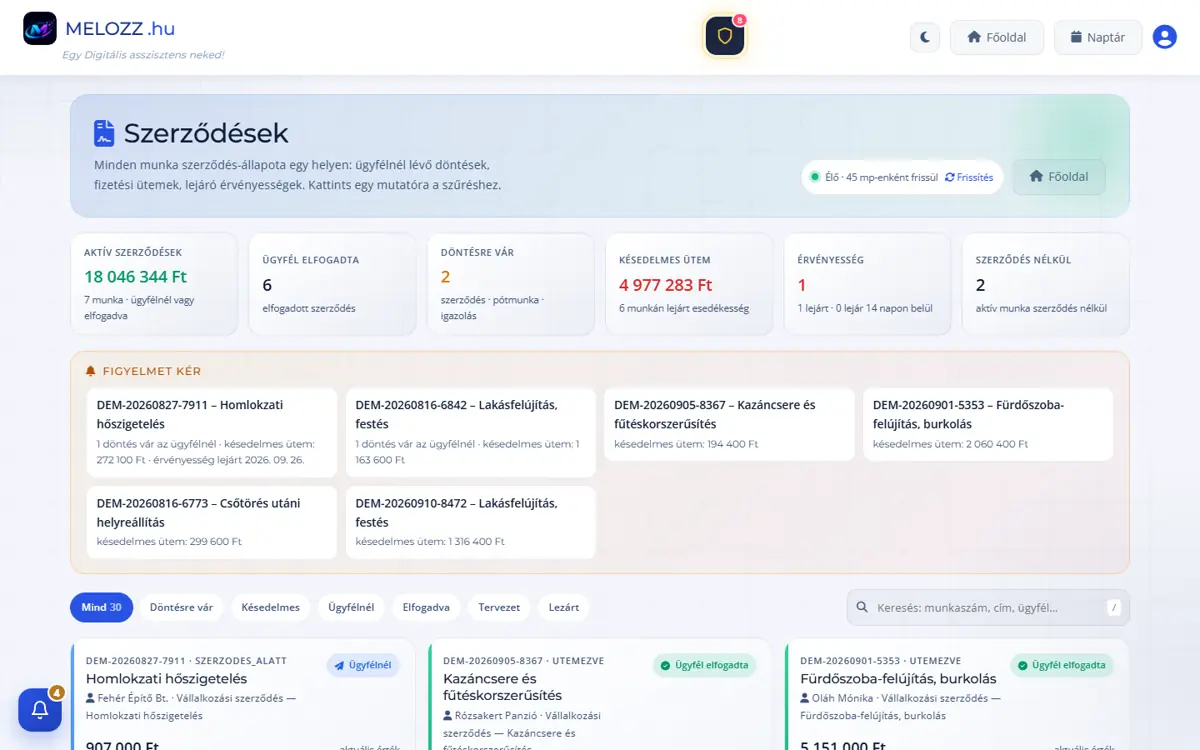The height and width of the screenshot is (750, 1200).
Task: Open the shield notification badge icon
Action: point(725,36)
